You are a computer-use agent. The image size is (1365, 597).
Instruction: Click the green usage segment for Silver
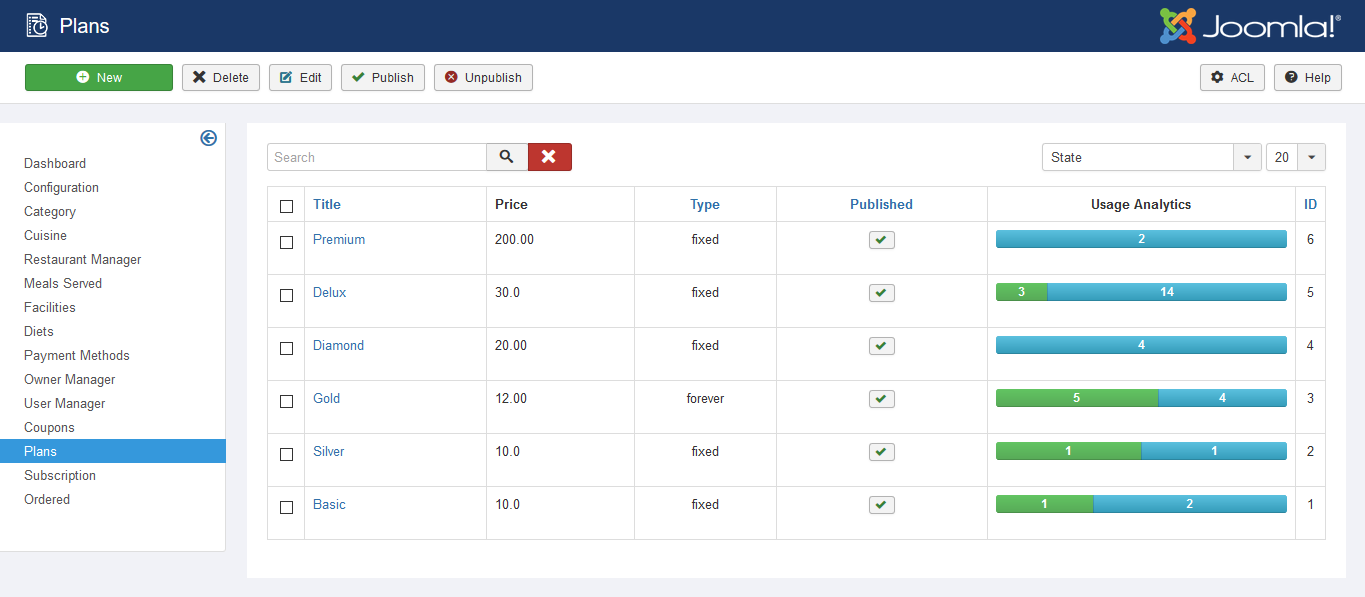point(1068,451)
